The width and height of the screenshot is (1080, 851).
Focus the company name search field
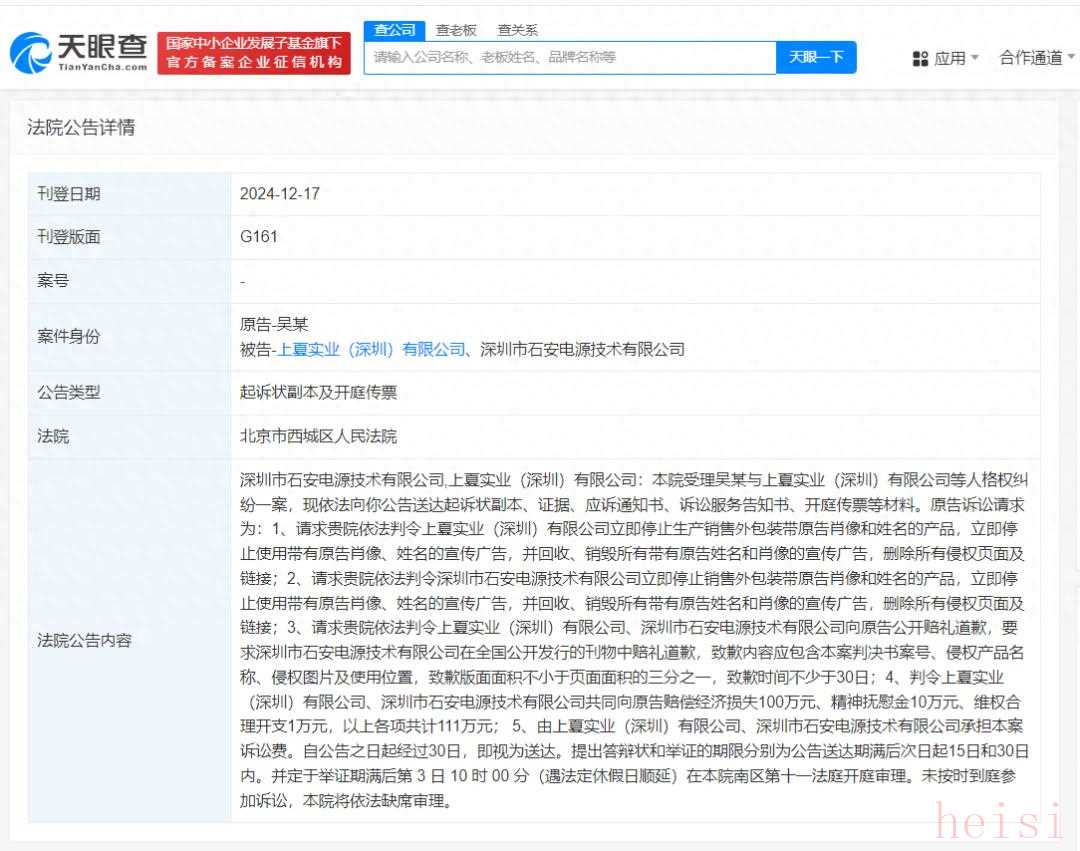coord(570,57)
